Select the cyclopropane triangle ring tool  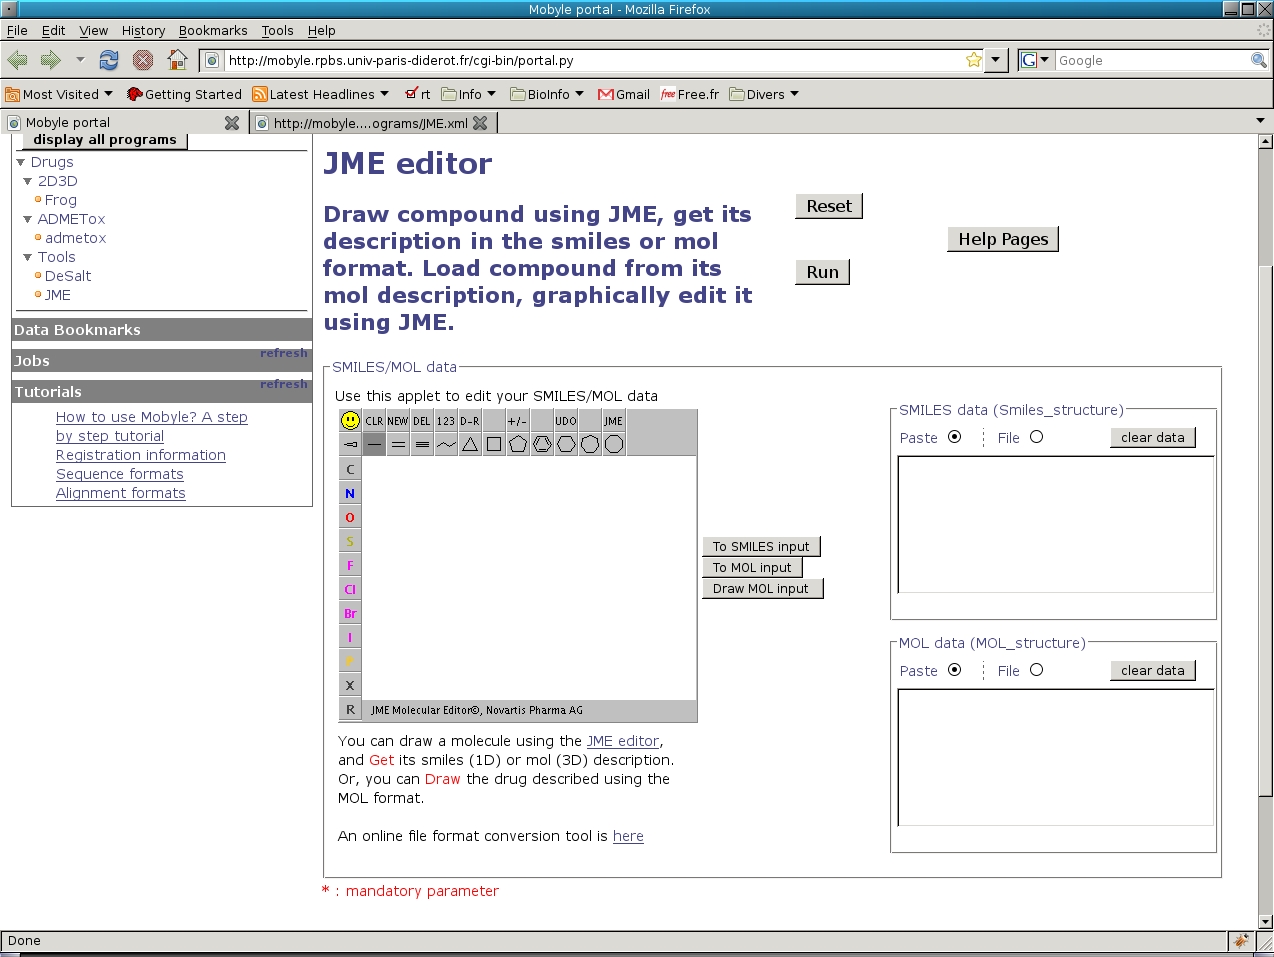pyautogui.click(x=470, y=445)
